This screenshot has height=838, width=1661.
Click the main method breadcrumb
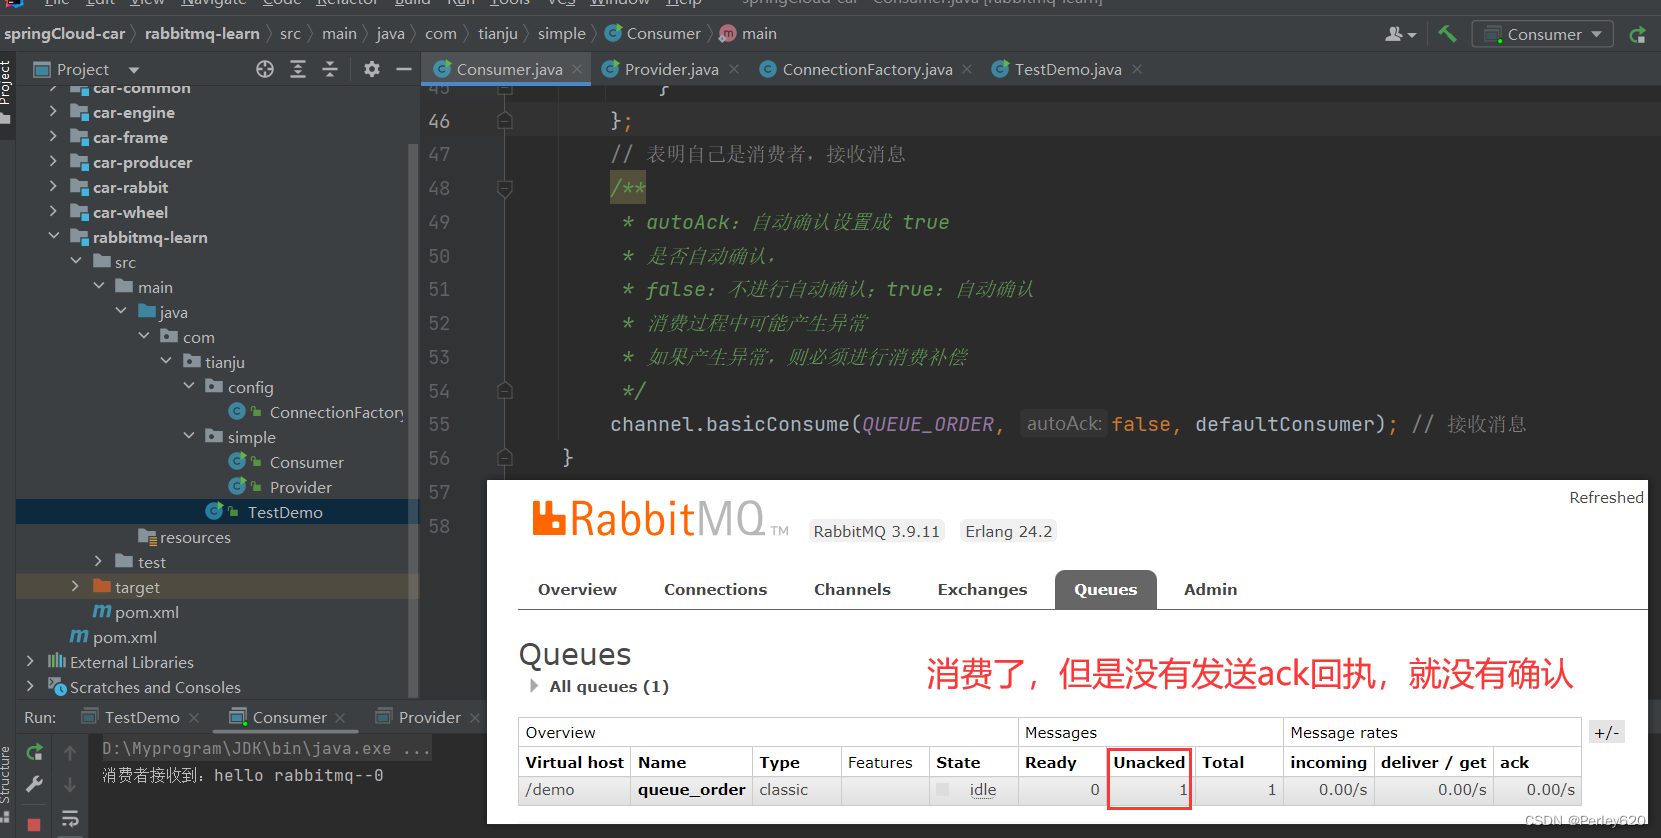pos(748,34)
